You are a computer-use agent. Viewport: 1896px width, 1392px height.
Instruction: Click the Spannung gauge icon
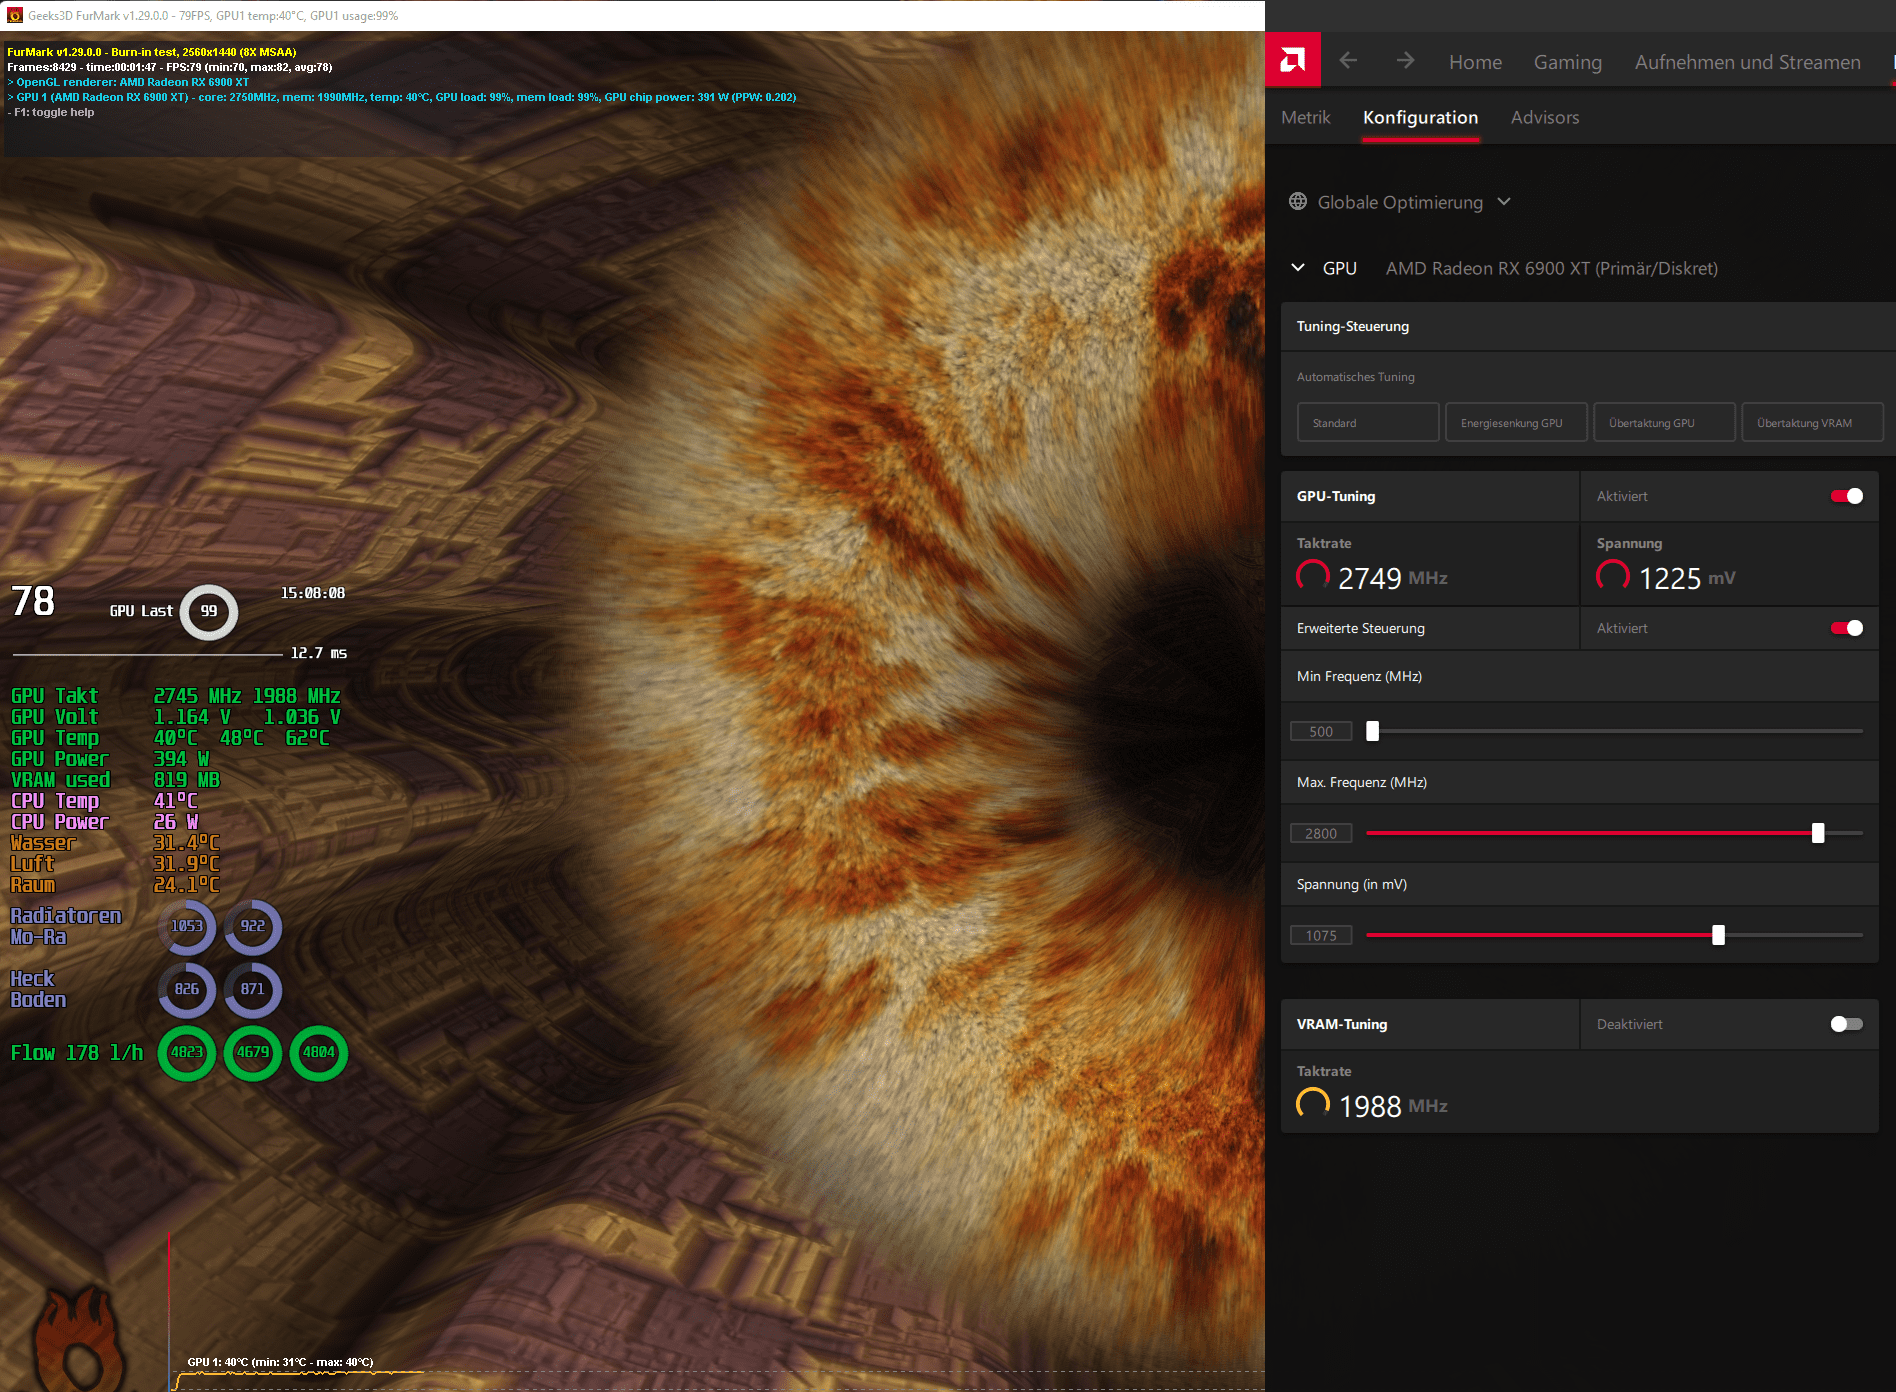coord(1613,576)
